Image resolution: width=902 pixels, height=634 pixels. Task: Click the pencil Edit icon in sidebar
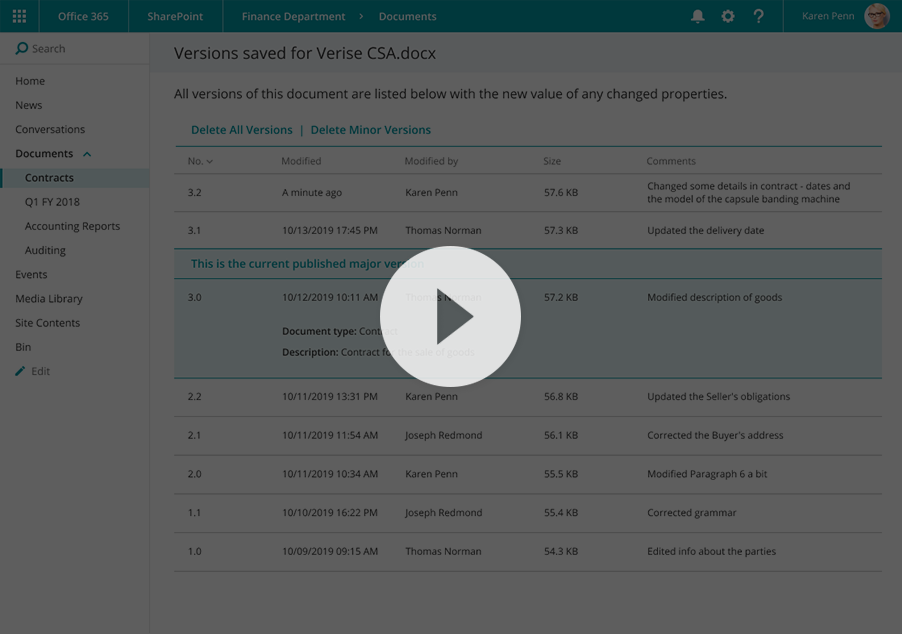(20, 371)
